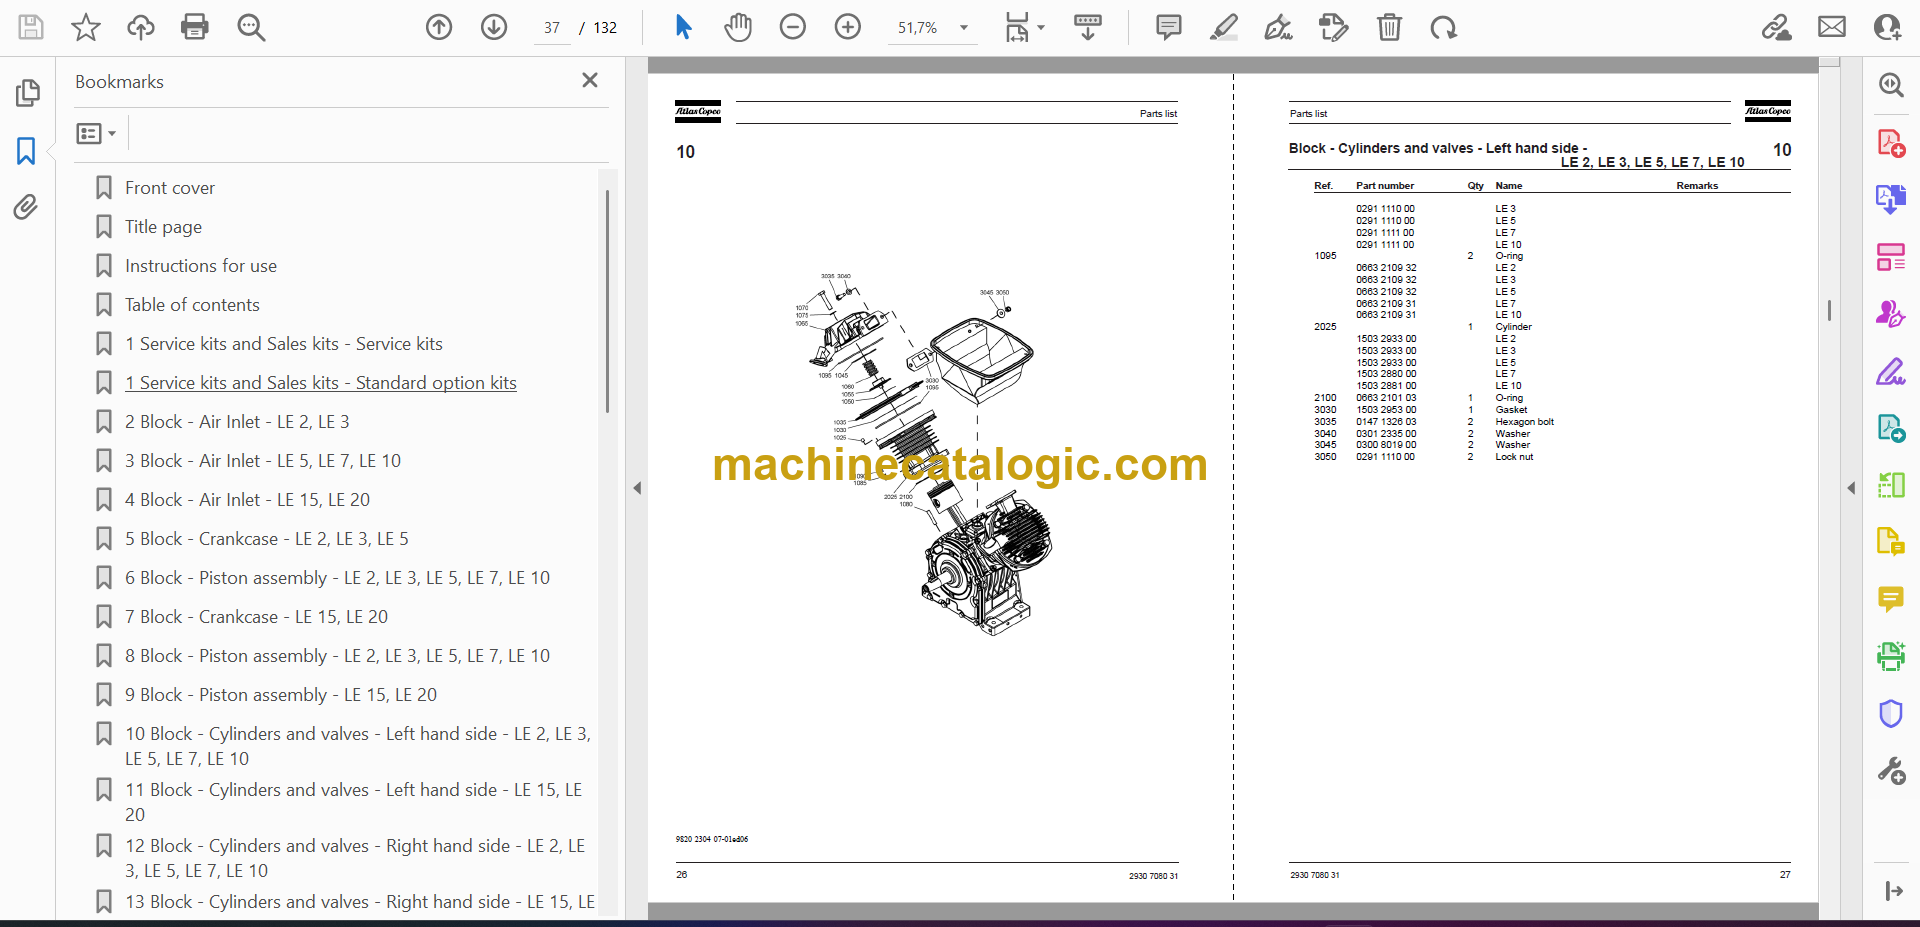The image size is (1920, 927).
Task: Go to 'Table of contents' bookmark
Action: tap(192, 305)
